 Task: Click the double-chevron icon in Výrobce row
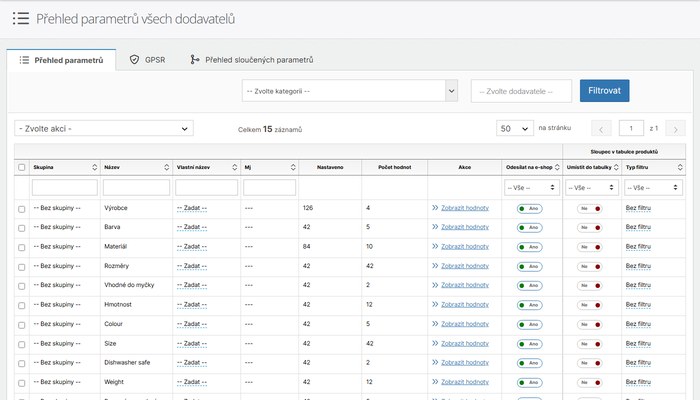coord(435,208)
